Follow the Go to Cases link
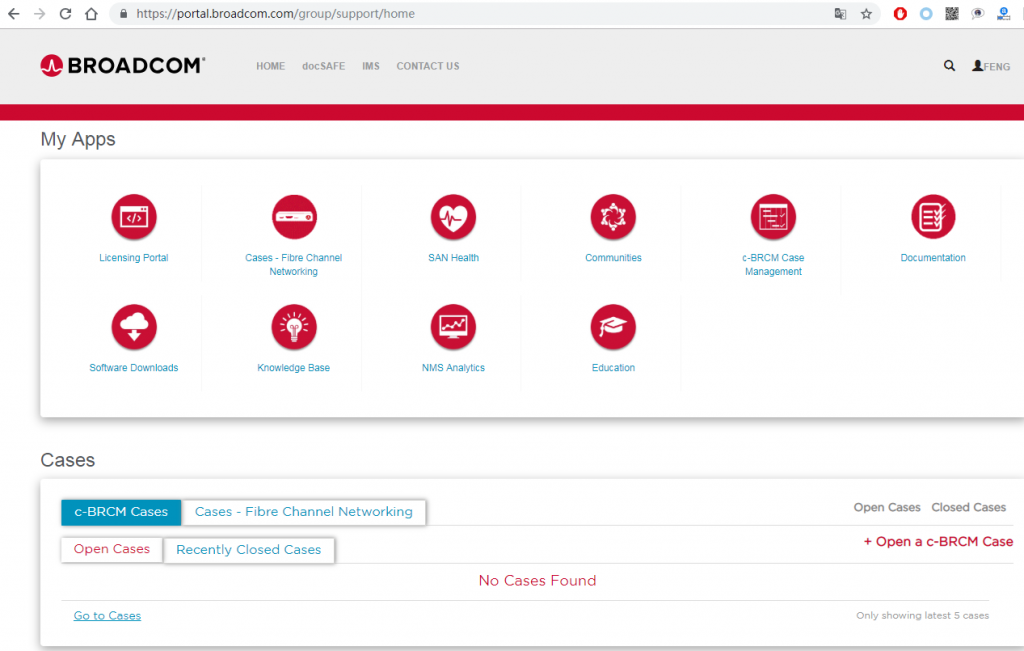 tap(107, 616)
